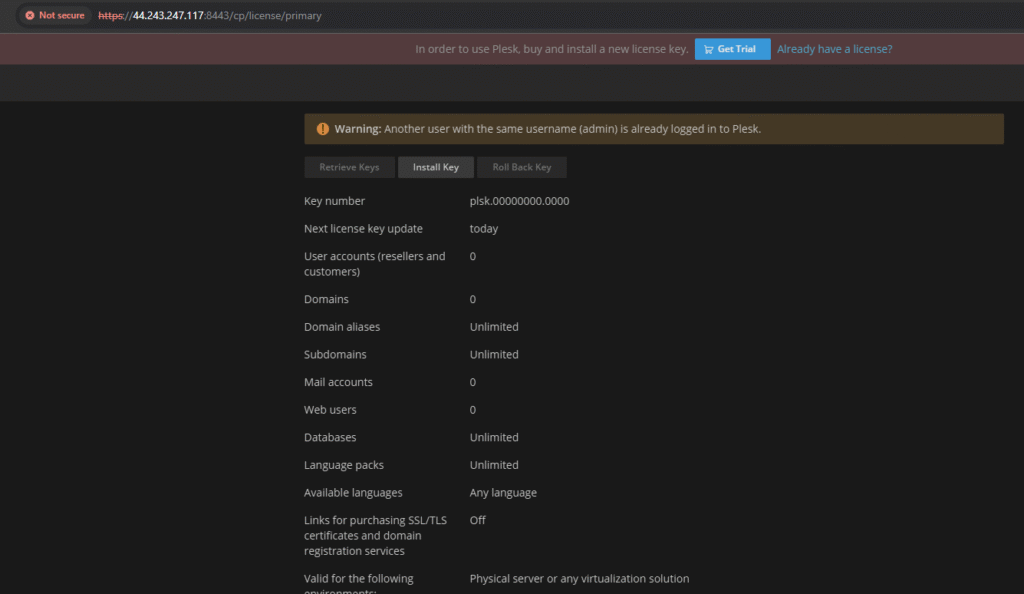Click the 'today' license update value
The height and width of the screenshot is (594, 1024).
[484, 229]
